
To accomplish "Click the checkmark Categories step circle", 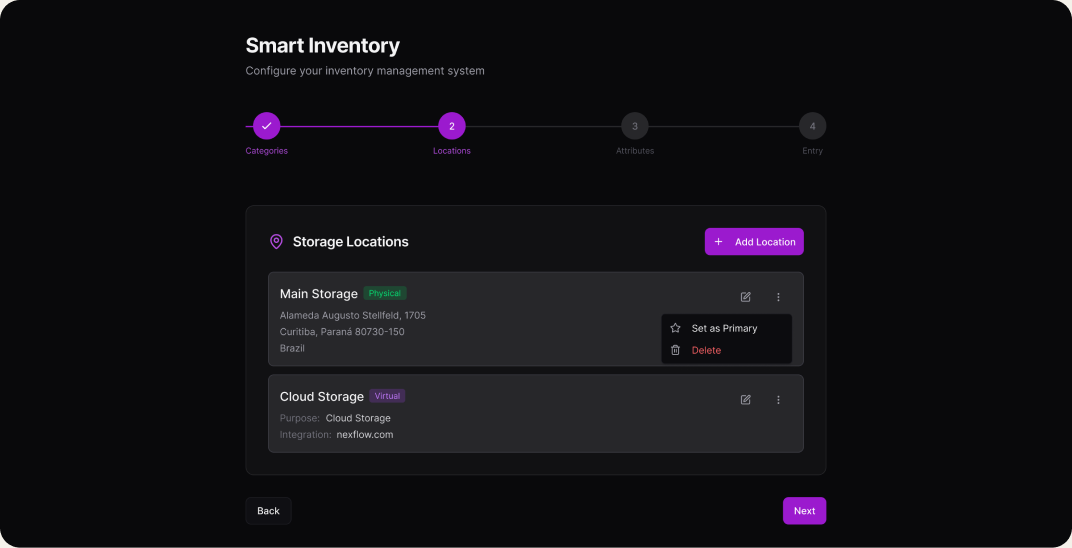I will pyautogui.click(x=267, y=126).
